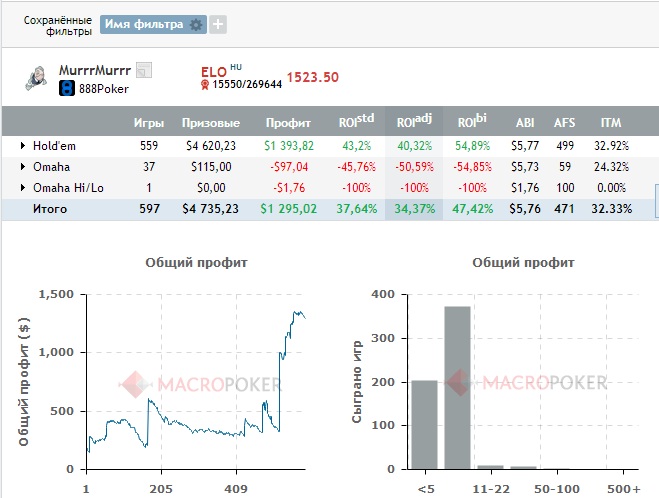This screenshot has width=659, height=498.
Task: Sort by the AFS column header
Action: pos(564,123)
